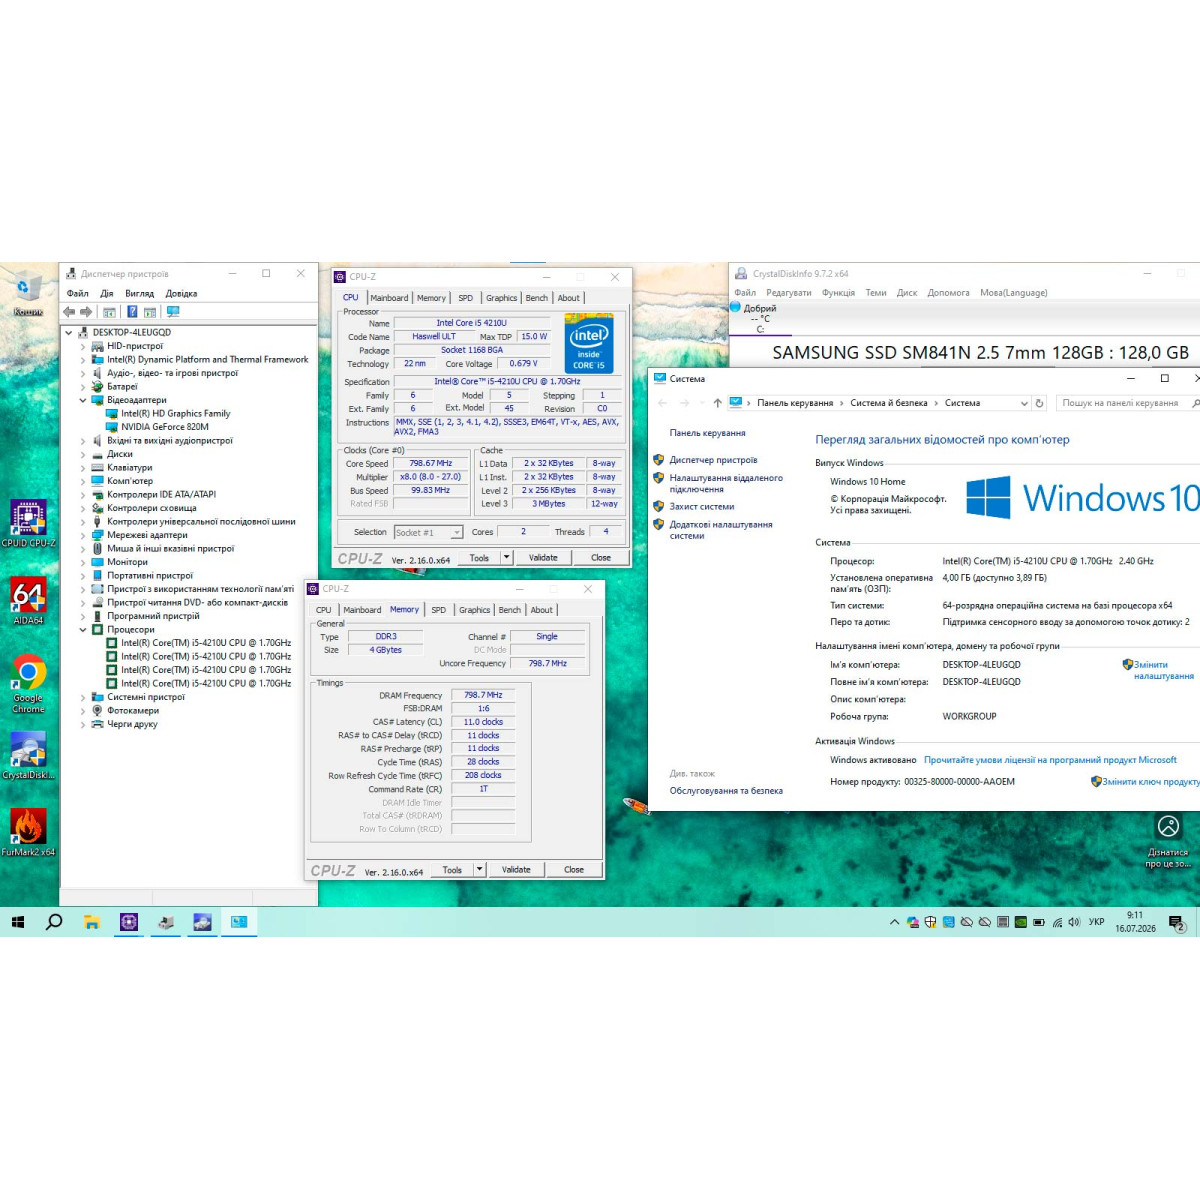Open the Диспетчер пристроїв link in System panel
Viewport: 1200px width, 1200px height.
[713, 460]
